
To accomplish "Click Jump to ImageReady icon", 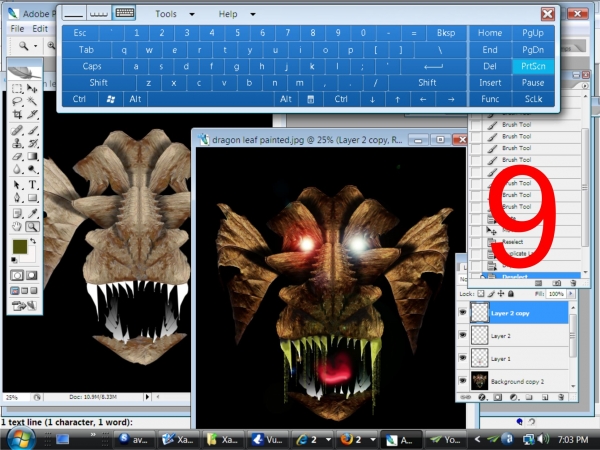I will [x=24, y=306].
